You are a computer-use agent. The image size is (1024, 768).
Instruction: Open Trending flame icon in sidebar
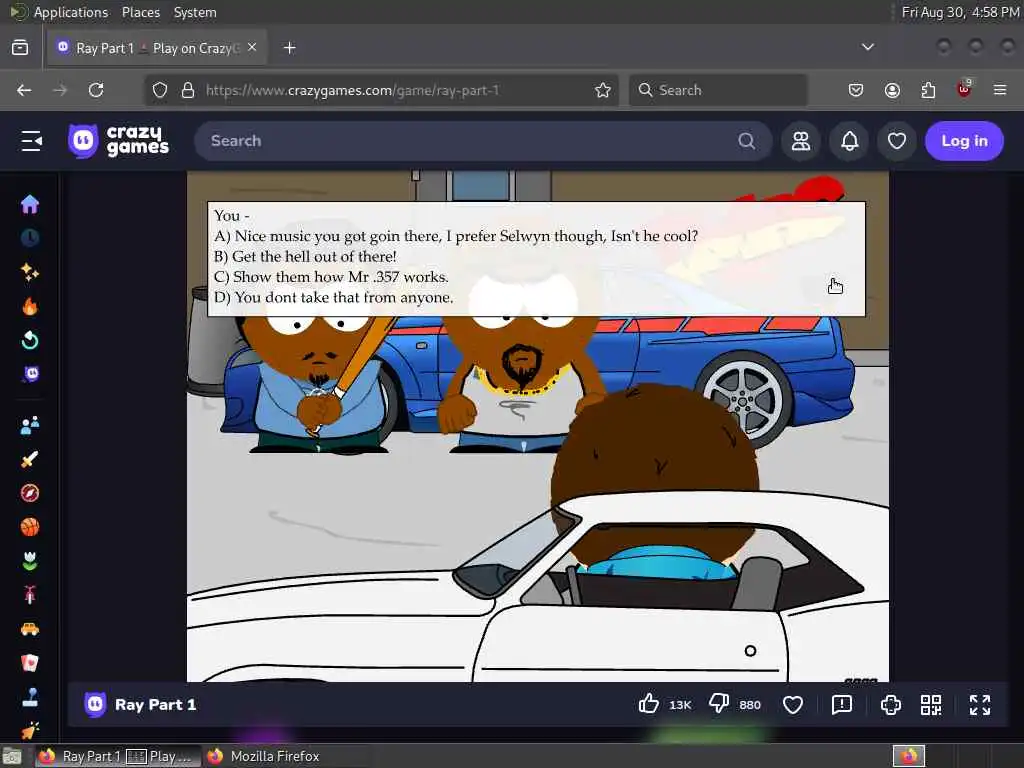[30, 306]
